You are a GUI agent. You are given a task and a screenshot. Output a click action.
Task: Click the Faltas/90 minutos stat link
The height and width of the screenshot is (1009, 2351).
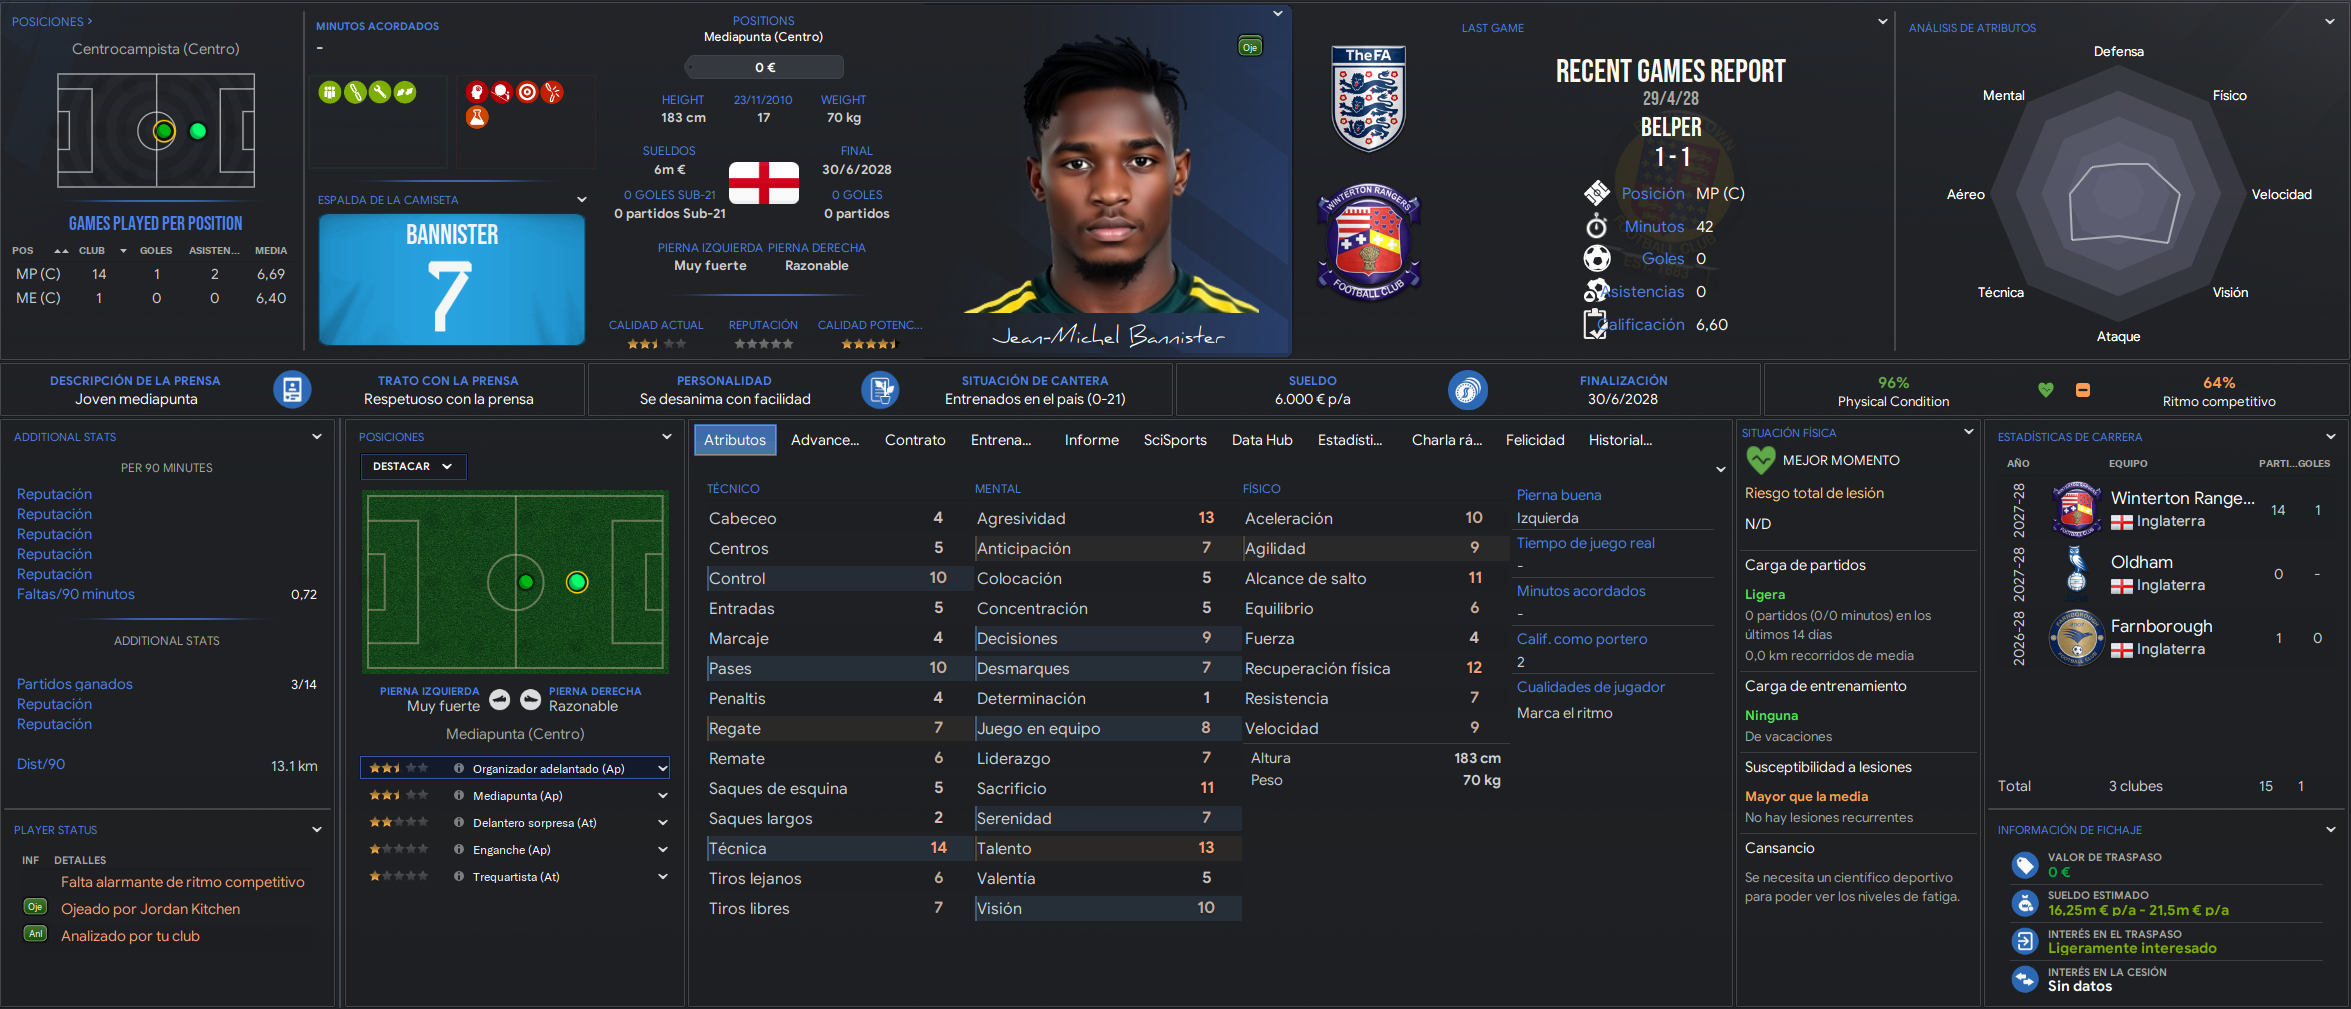point(76,594)
